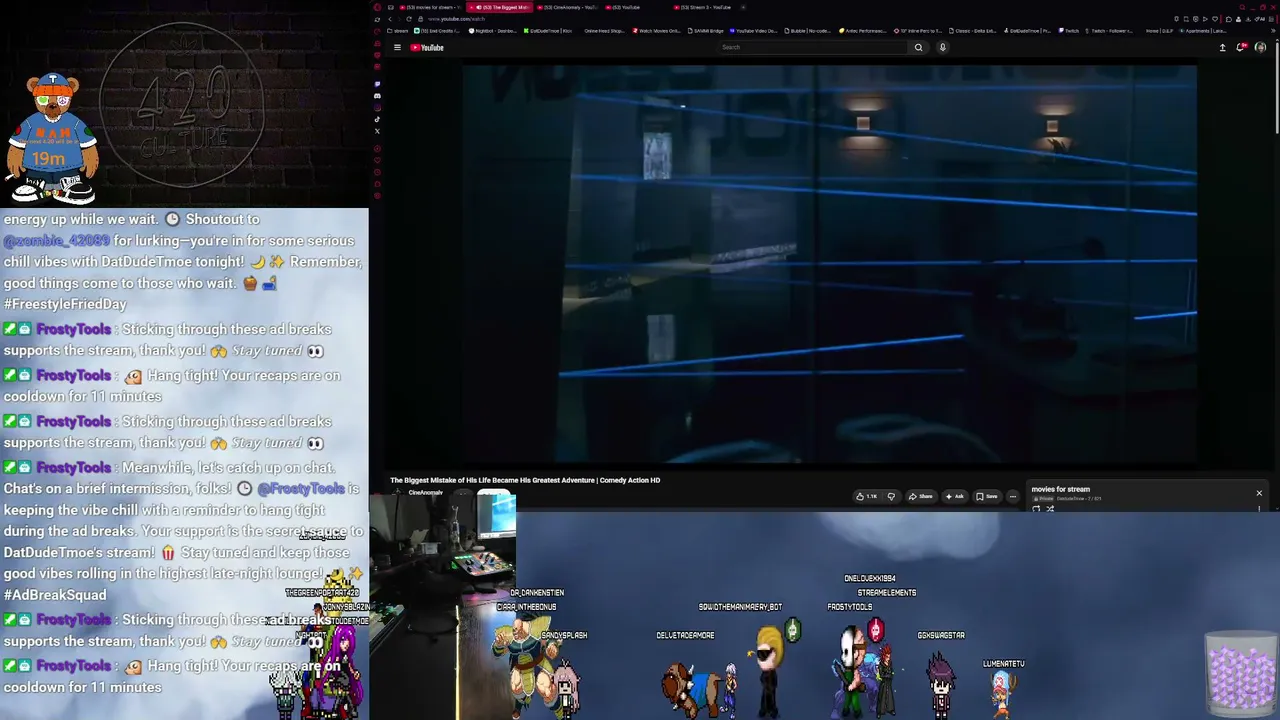The image size is (1280, 720).
Task: Click the LUMENATETV character label
Action: (1003, 663)
